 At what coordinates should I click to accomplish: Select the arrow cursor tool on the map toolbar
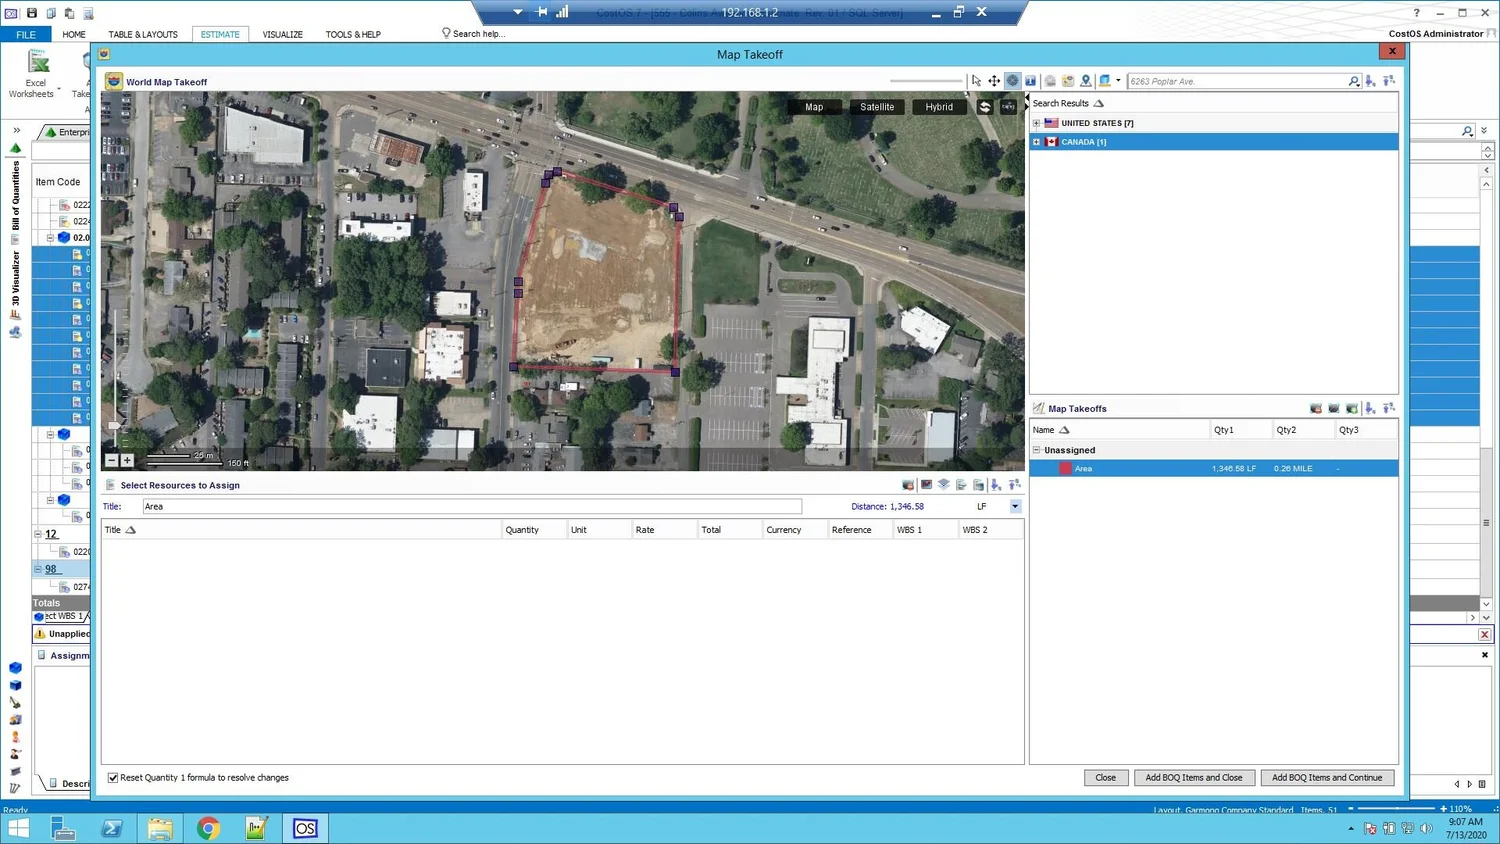pos(976,81)
